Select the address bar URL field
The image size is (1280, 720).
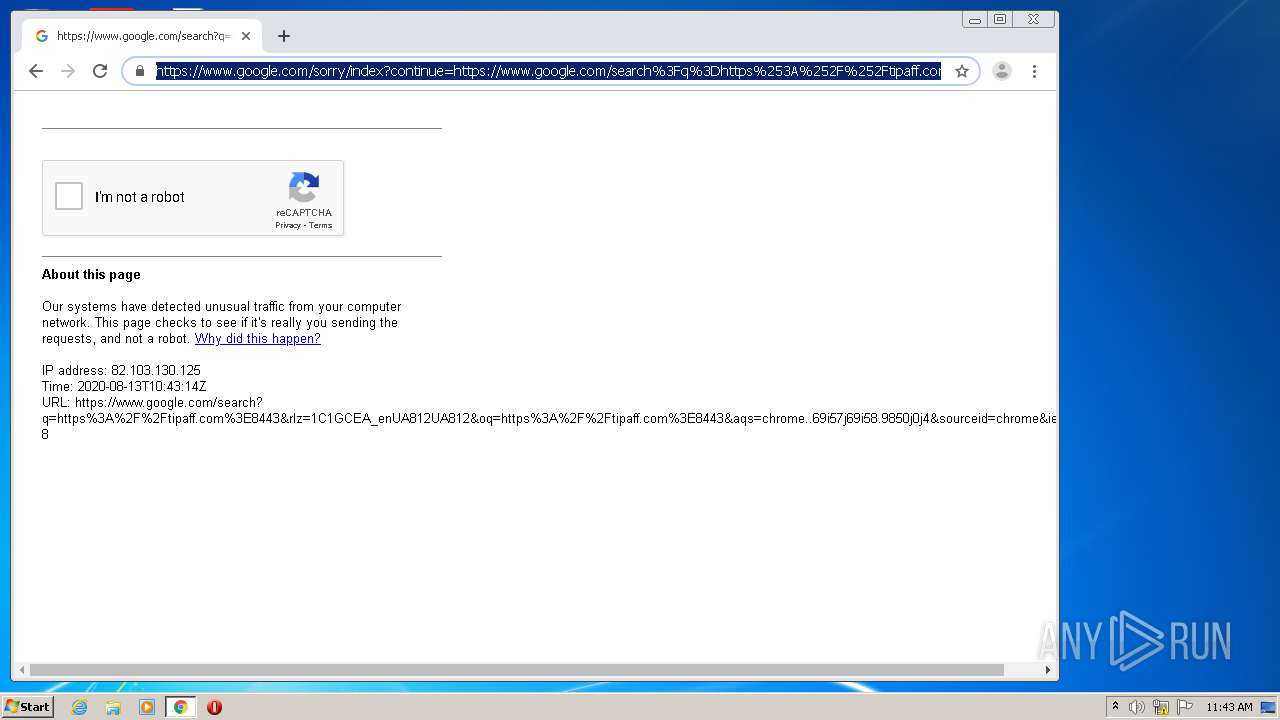tap(548, 71)
